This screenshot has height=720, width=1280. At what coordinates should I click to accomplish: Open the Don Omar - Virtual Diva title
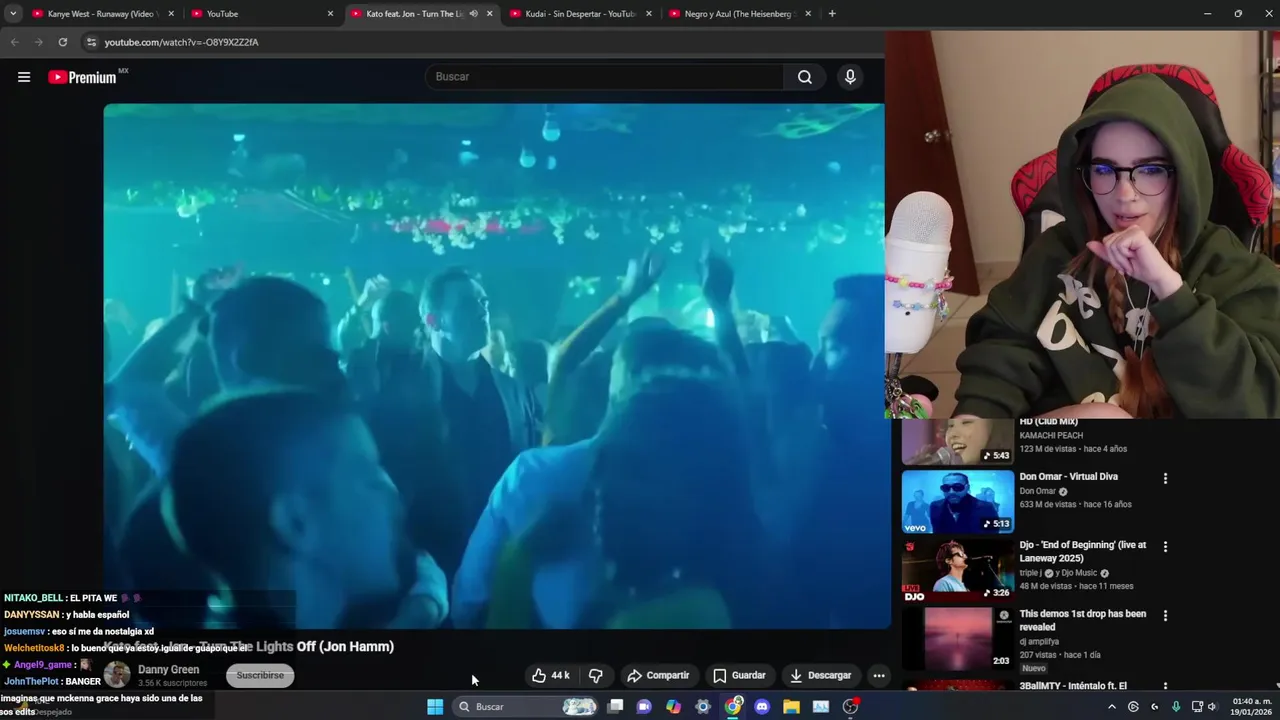pos(1068,477)
